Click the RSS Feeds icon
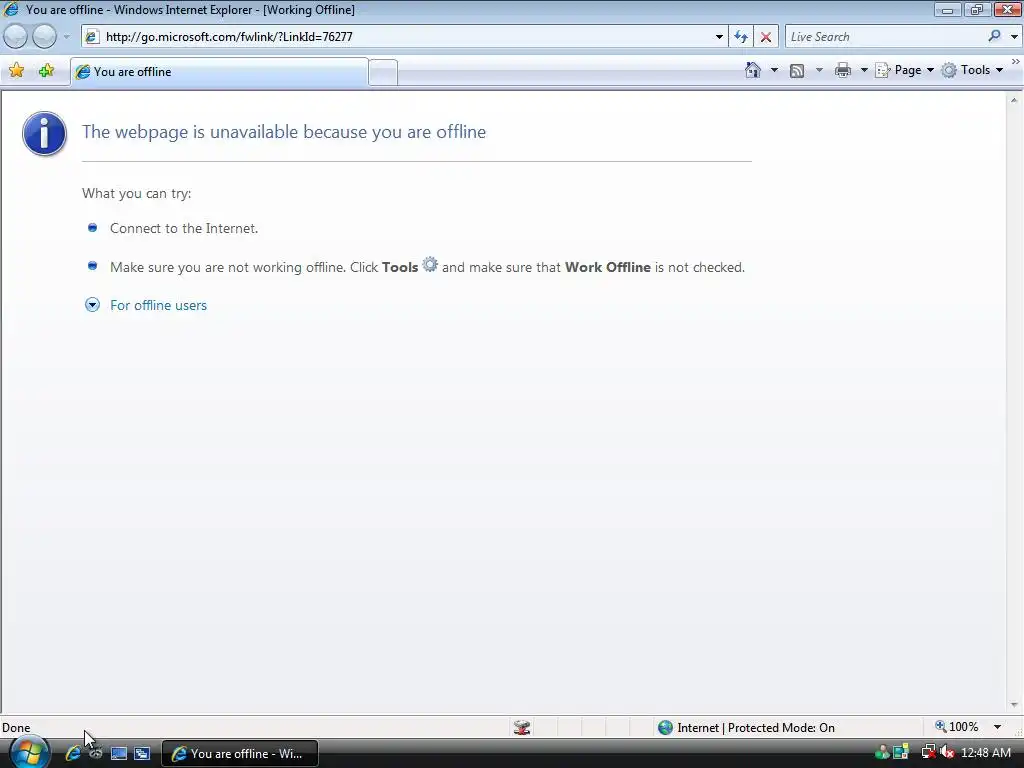The width and height of the screenshot is (1024, 768). (797, 71)
